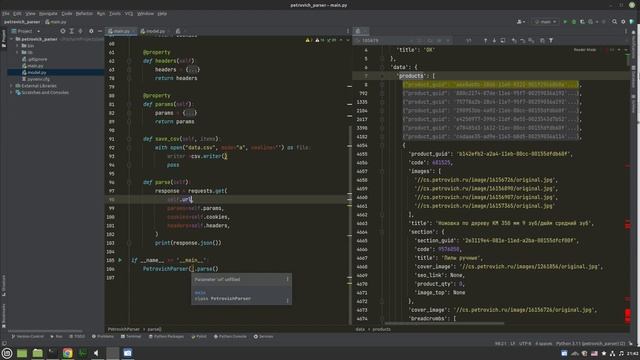The width and height of the screenshot is (640, 360).
Task: Open Project panel gear options
Action: click(91, 31)
